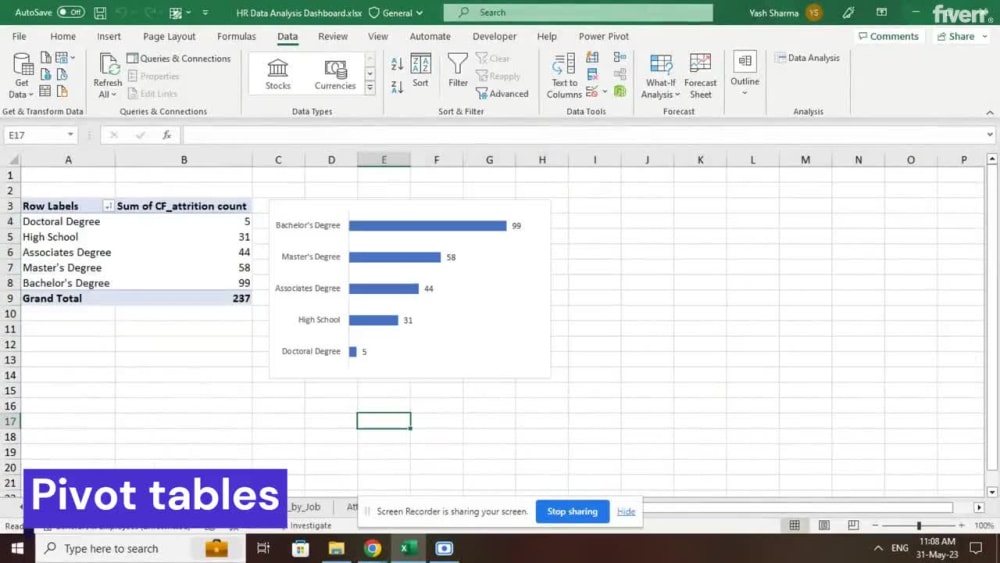Click zoom out minus button

[x=875, y=525]
